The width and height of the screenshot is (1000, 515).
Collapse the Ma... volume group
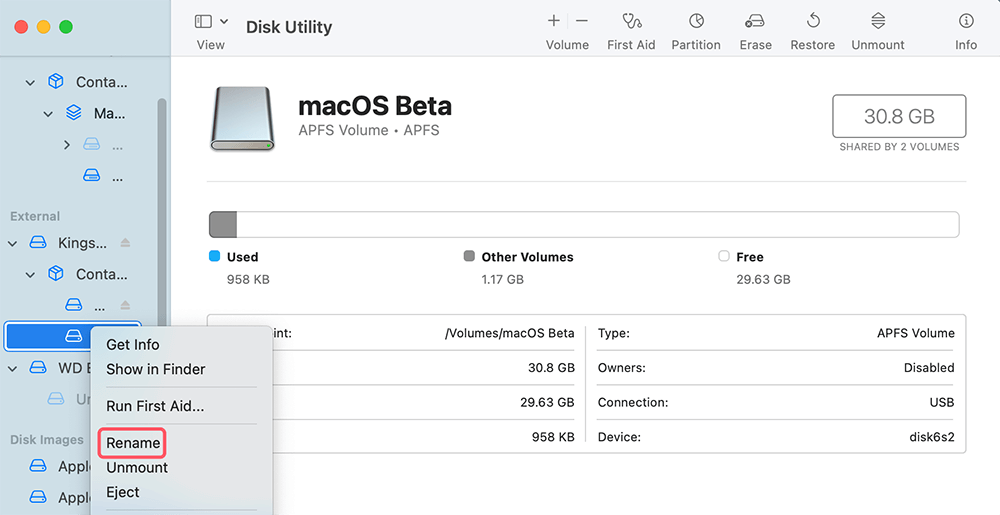(48, 114)
